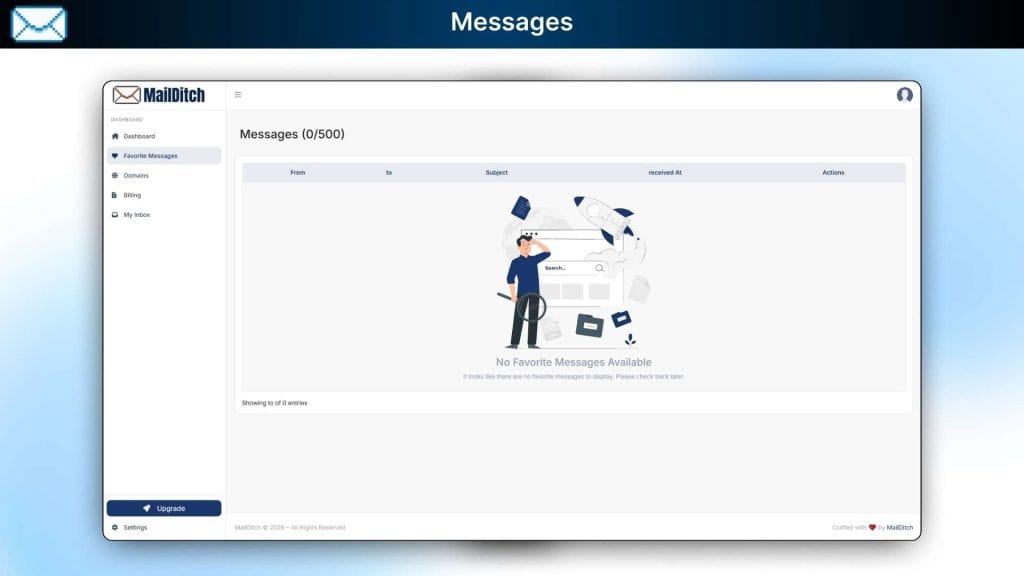Follow the MailDitch link in the footer
Viewport: 1024px width, 576px height.
[898, 527]
